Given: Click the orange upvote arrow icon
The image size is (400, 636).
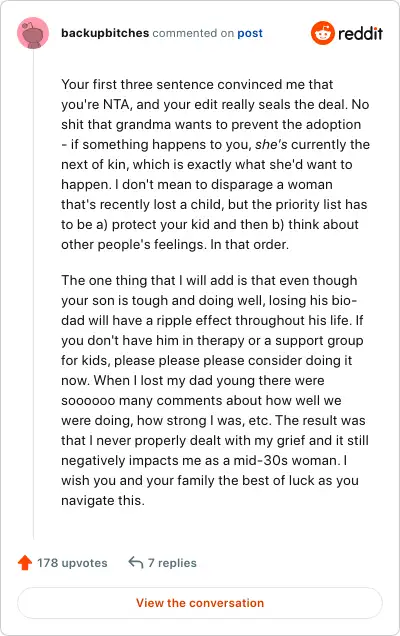Looking at the screenshot, I should [x=25, y=563].
